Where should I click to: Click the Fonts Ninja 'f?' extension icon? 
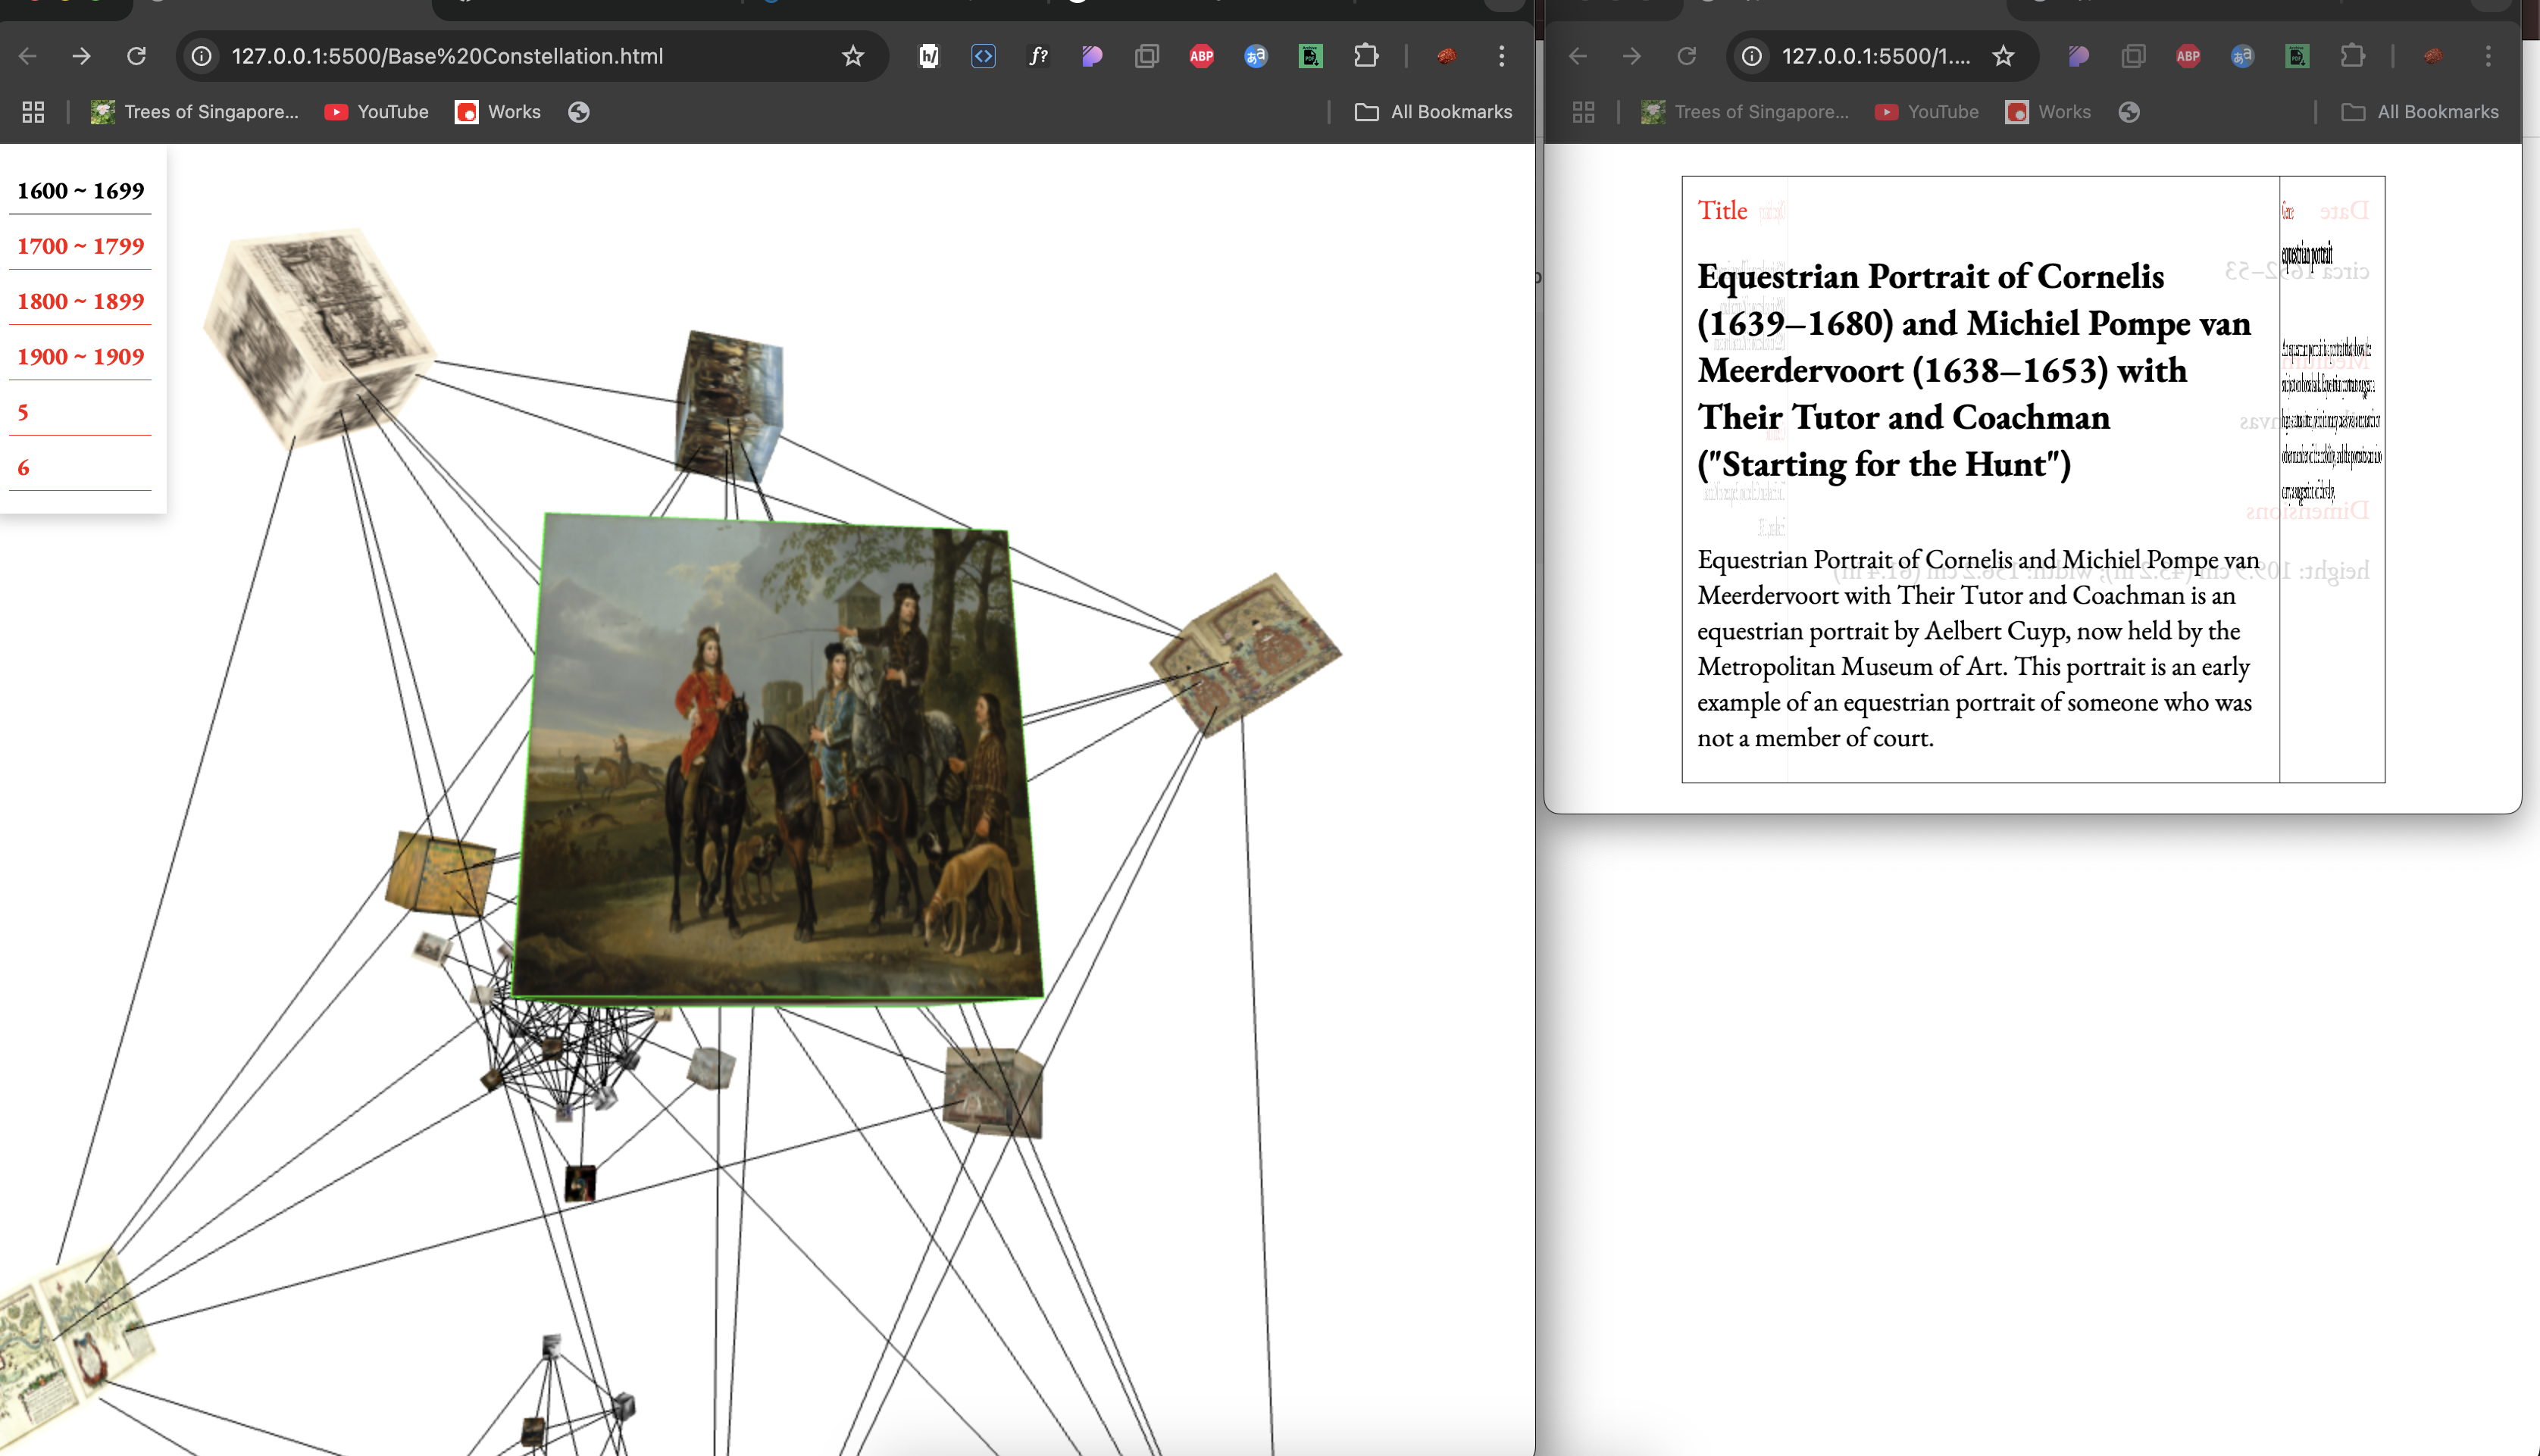click(1038, 56)
